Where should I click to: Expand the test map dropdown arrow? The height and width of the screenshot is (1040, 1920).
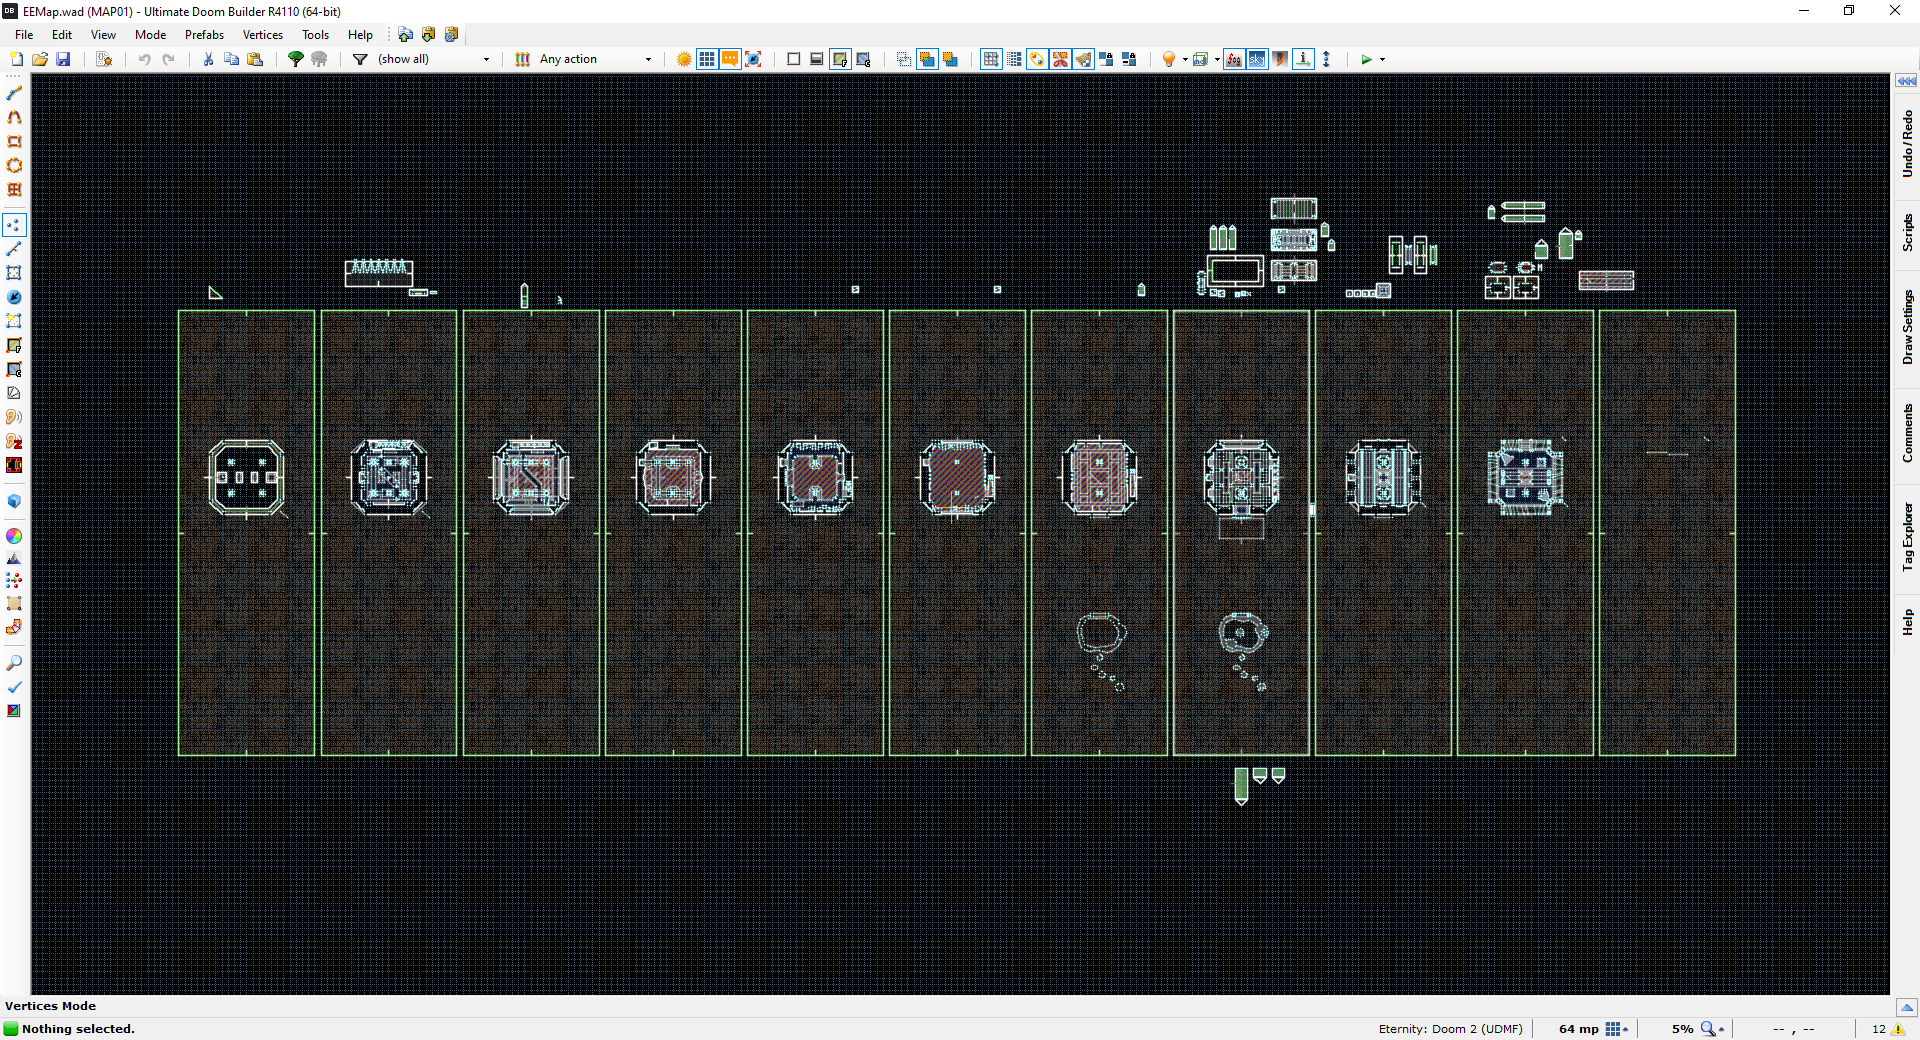pos(1383,59)
